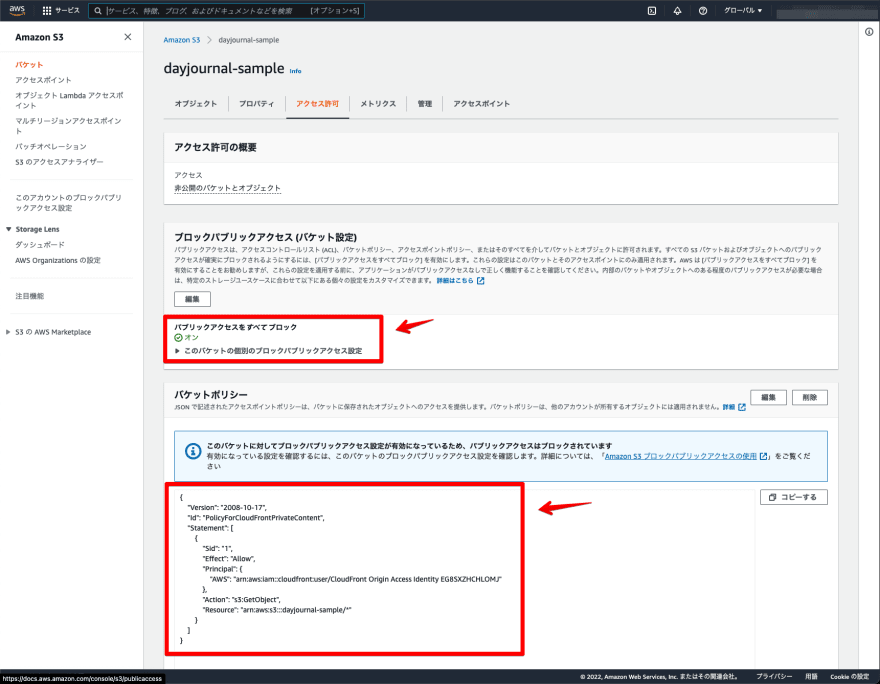Expand このバケットの個別のブロックパブリックアクセス設定

[x=268, y=351]
